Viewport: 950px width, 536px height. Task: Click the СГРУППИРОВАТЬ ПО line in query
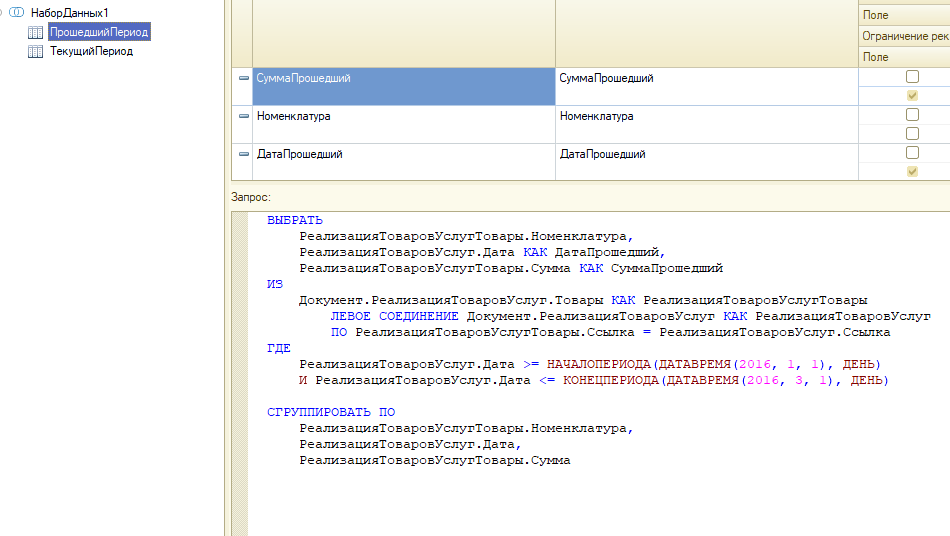331,412
